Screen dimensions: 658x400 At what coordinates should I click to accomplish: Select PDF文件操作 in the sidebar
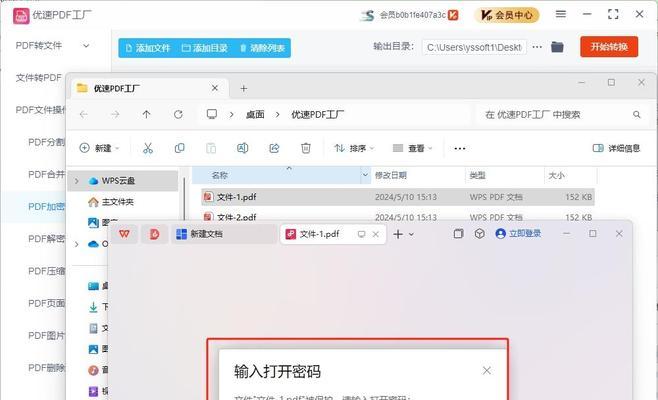(41, 110)
